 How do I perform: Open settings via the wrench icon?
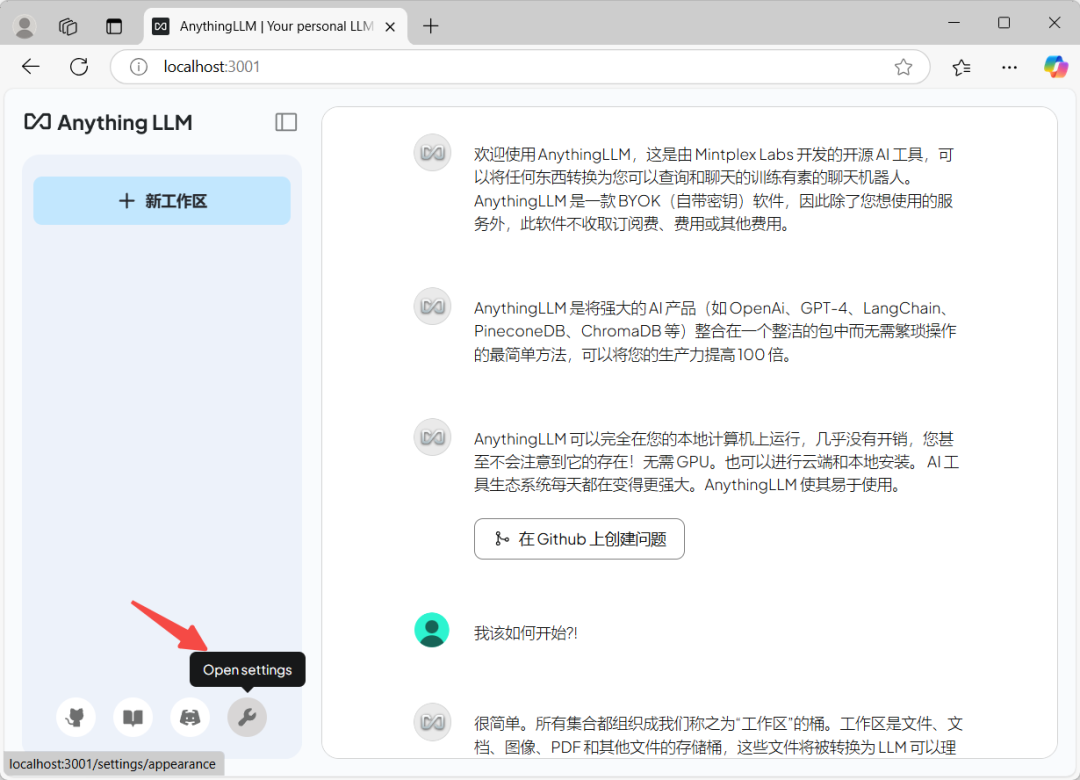click(x=247, y=717)
